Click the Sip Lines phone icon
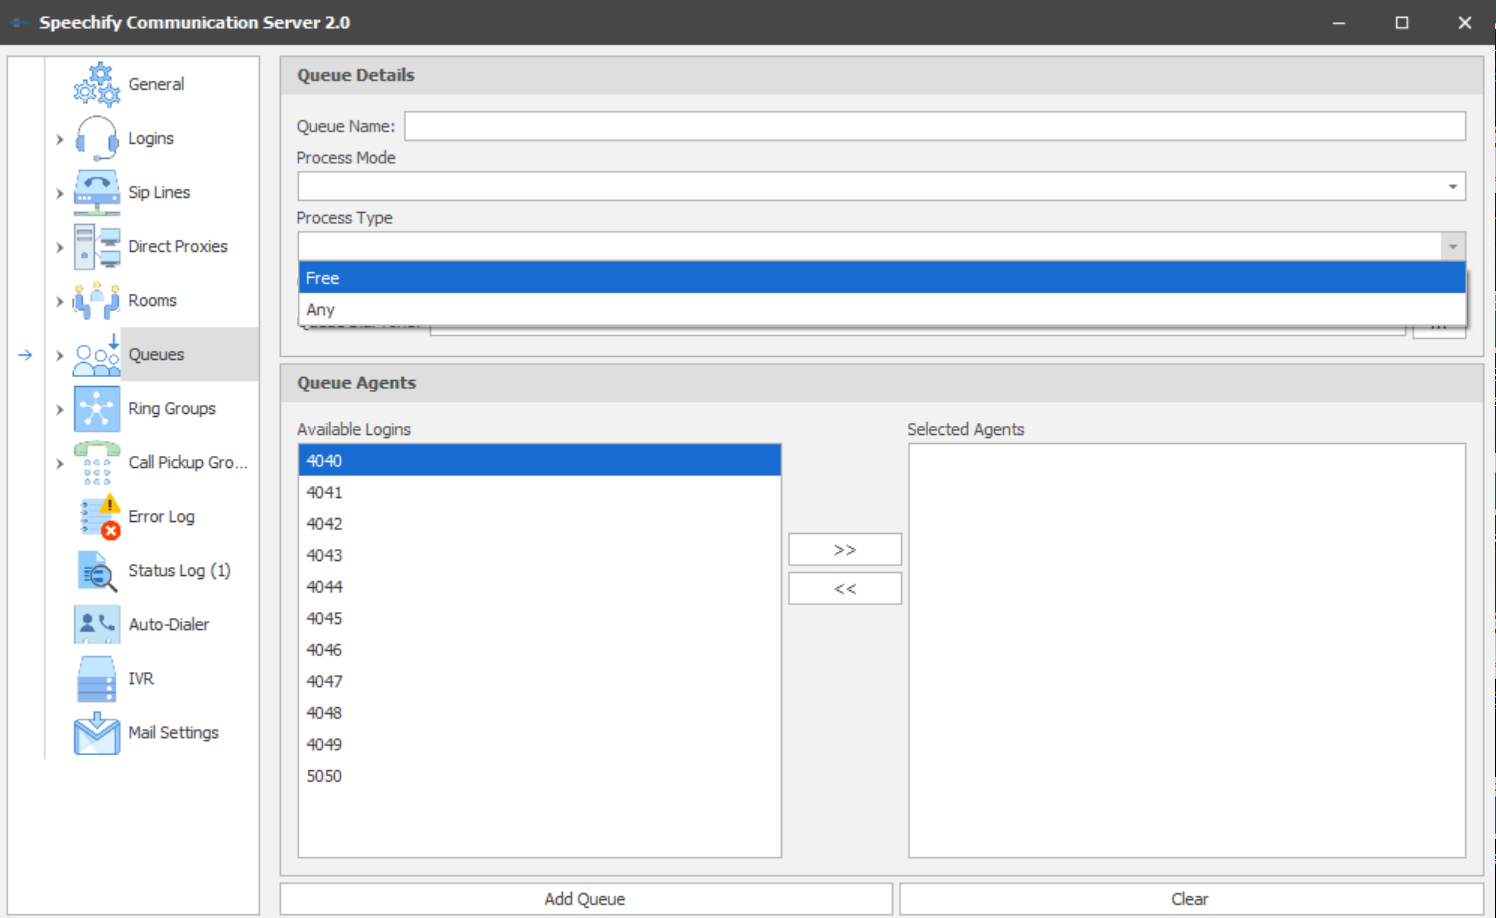The height and width of the screenshot is (918, 1496). point(97,192)
